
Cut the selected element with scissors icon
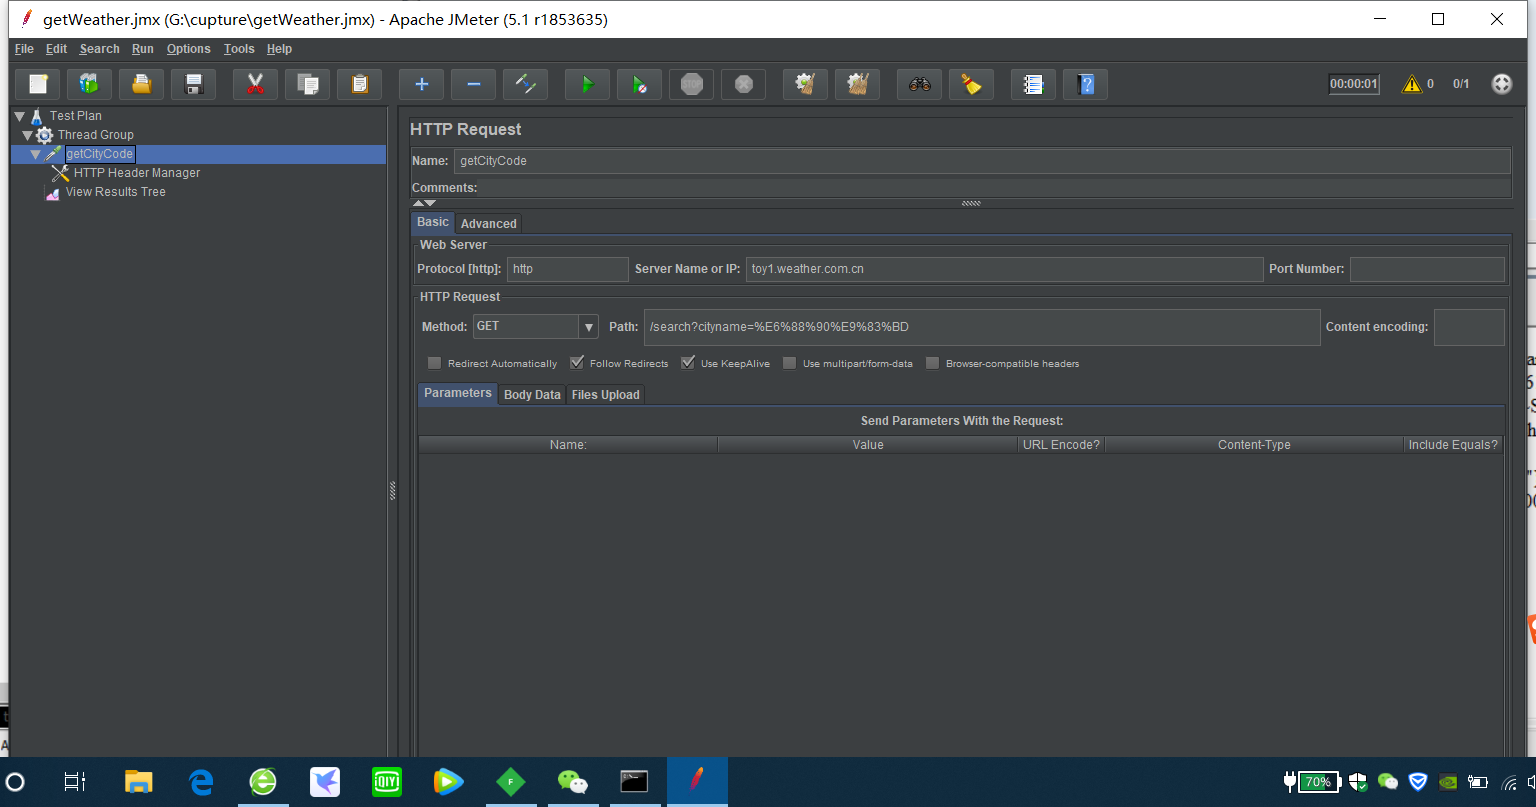pos(256,85)
